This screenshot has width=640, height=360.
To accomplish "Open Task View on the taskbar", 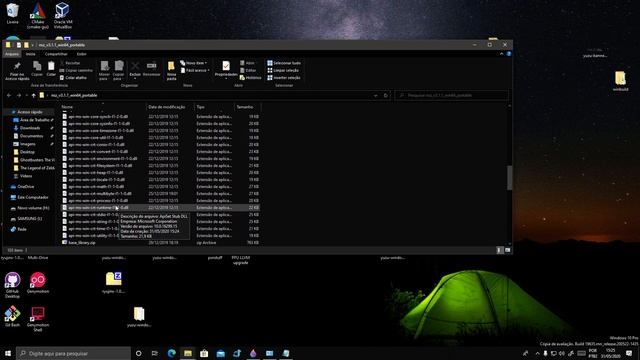I will tap(155, 353).
